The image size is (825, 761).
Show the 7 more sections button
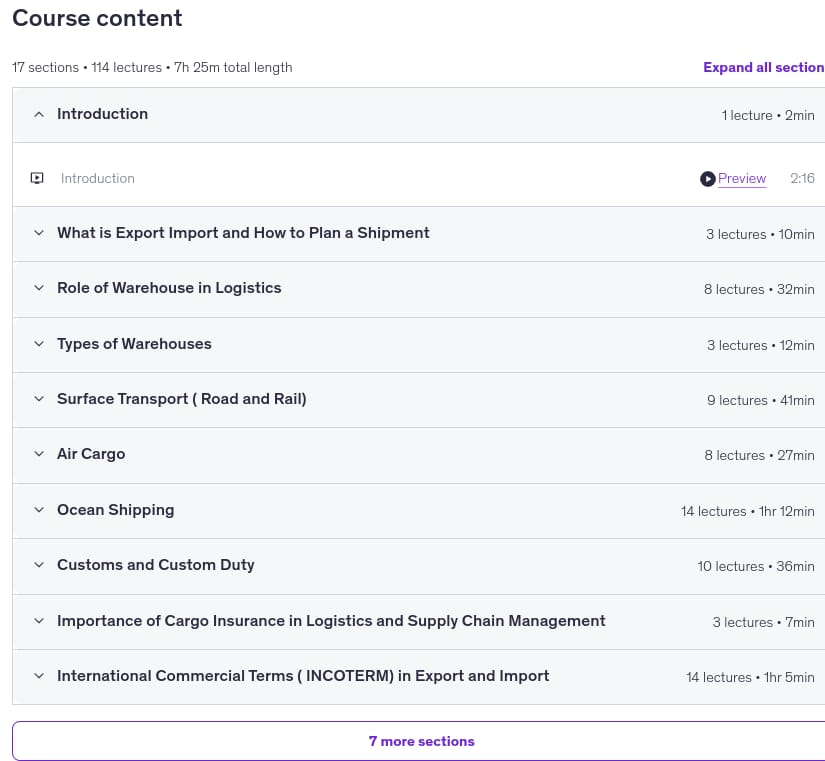pyautogui.click(x=421, y=741)
